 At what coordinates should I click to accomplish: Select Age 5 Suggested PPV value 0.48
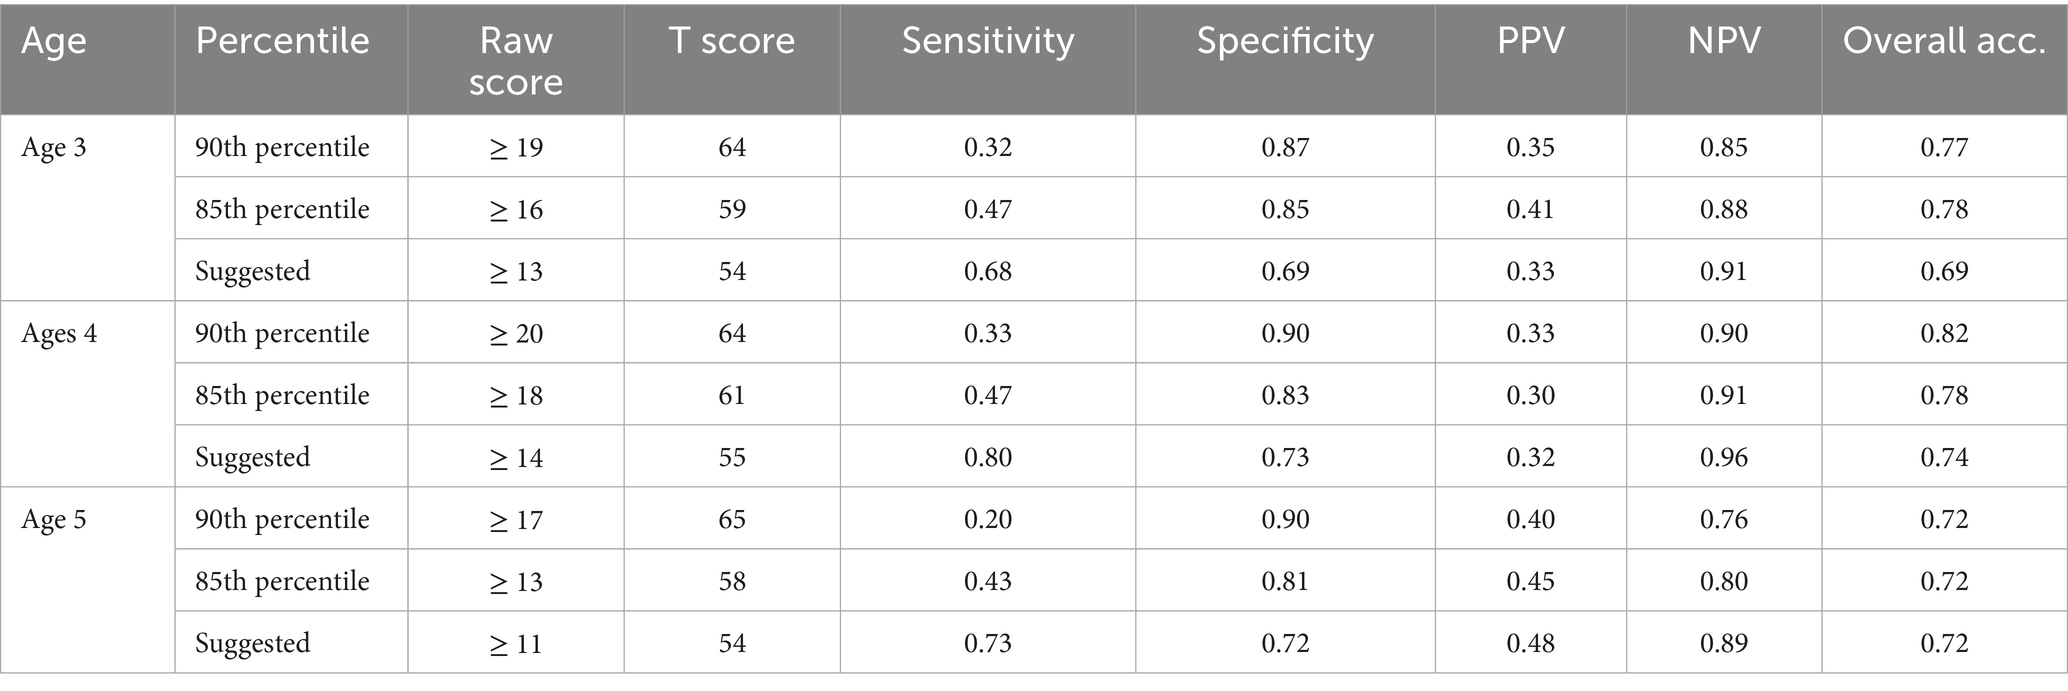(x=1530, y=644)
